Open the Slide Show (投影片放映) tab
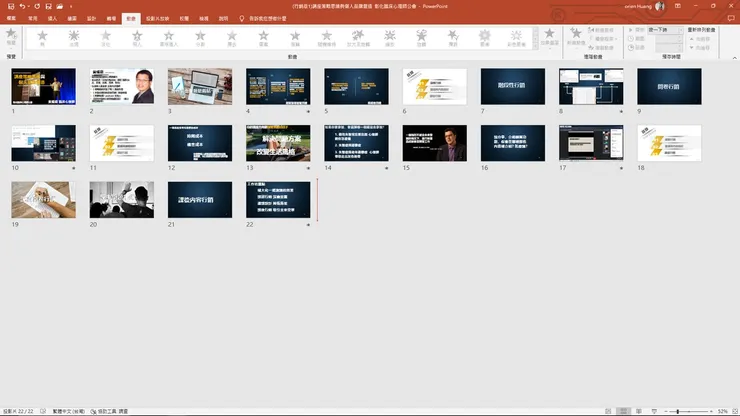The width and height of the screenshot is (740, 416). pos(157,18)
